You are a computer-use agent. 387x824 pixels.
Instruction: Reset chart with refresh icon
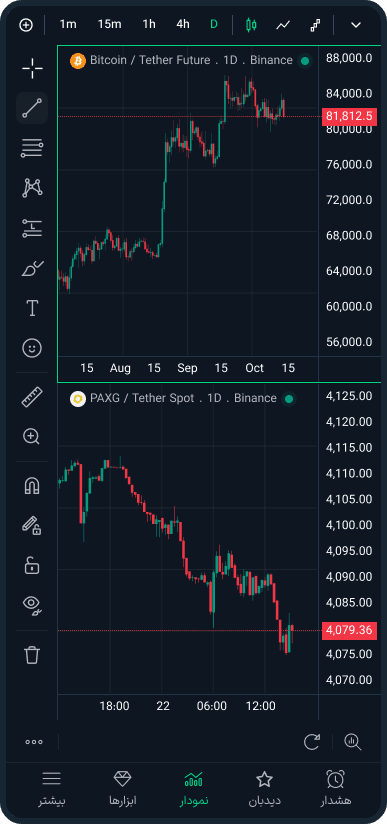[312, 742]
